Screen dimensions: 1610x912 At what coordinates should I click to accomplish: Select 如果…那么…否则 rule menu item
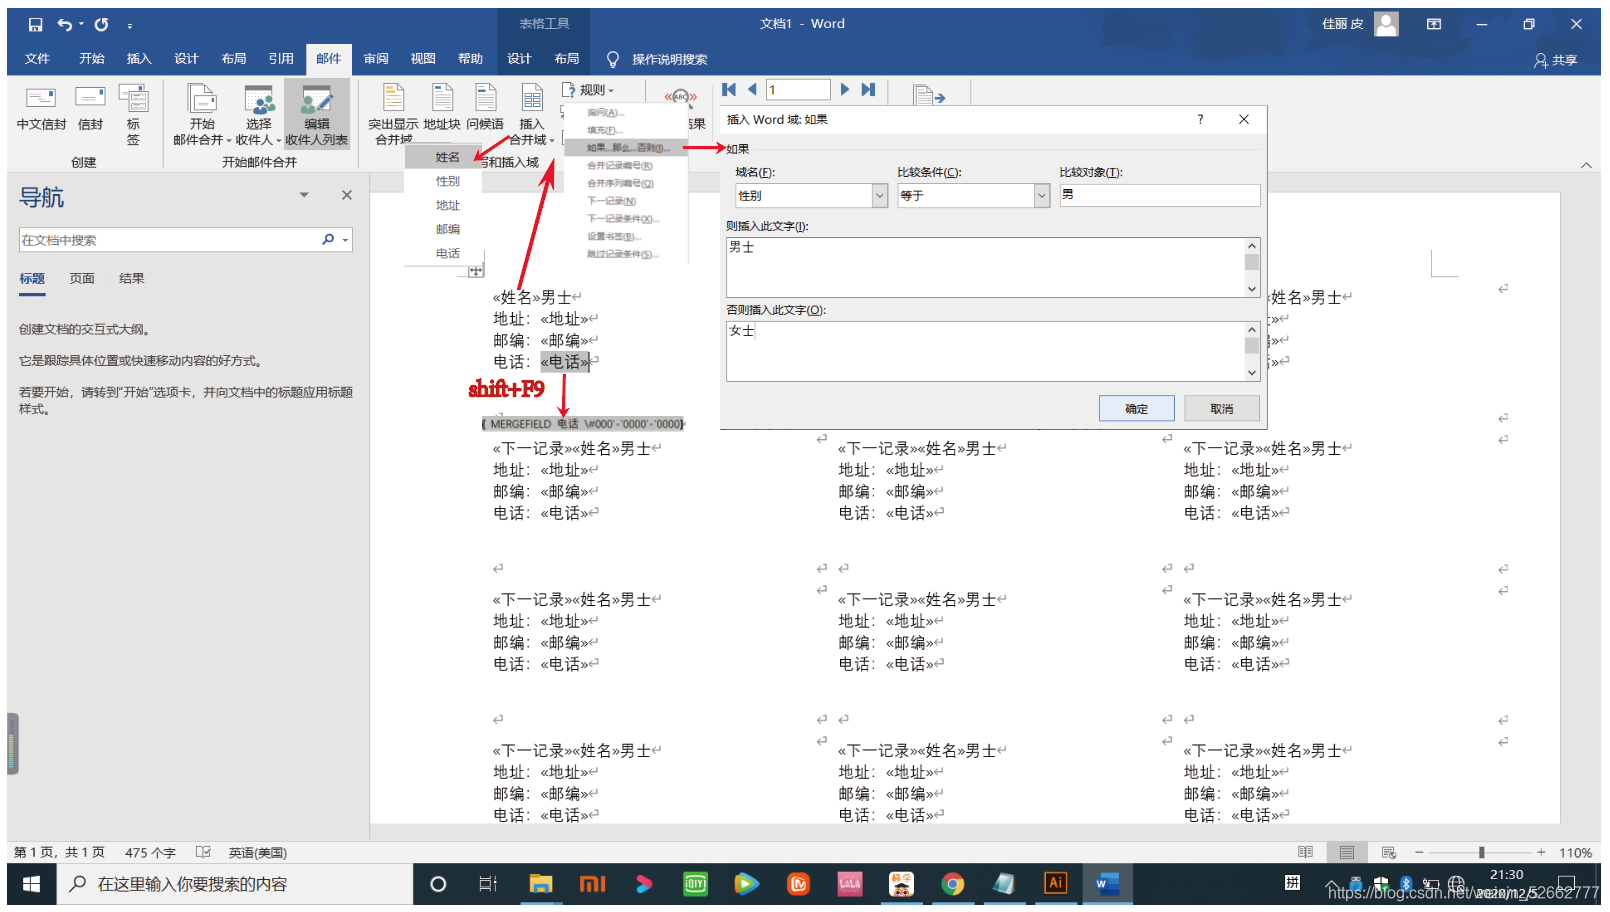coord(626,148)
